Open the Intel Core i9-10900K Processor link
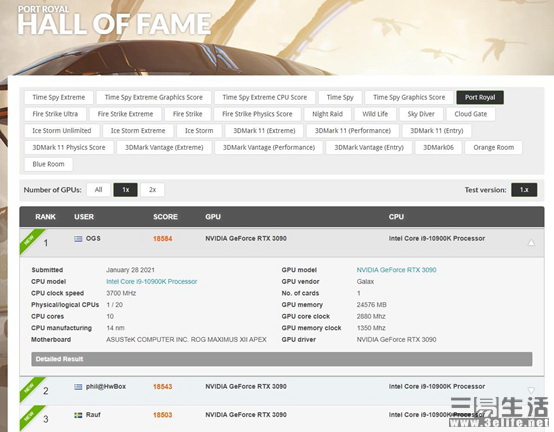Screen dimensions: 554x432 coord(152,282)
